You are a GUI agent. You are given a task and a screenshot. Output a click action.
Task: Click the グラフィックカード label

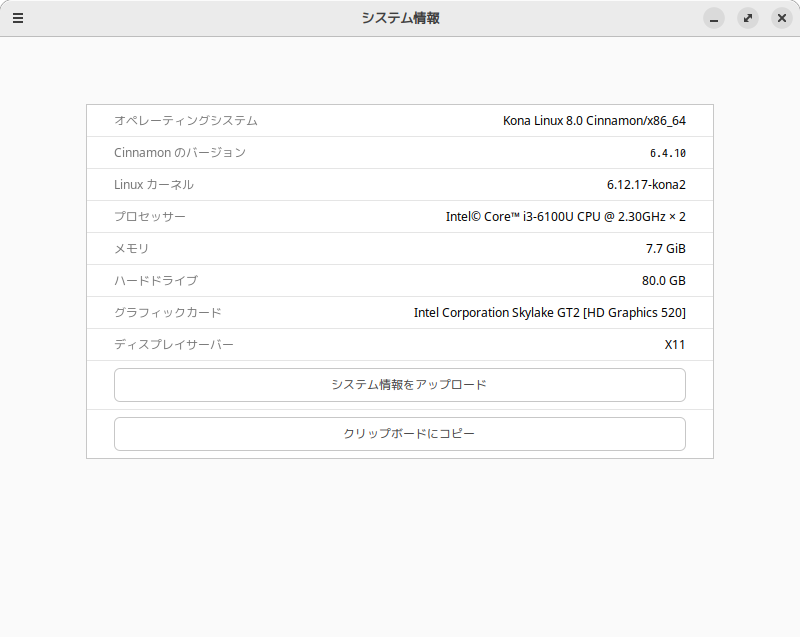click(168, 313)
